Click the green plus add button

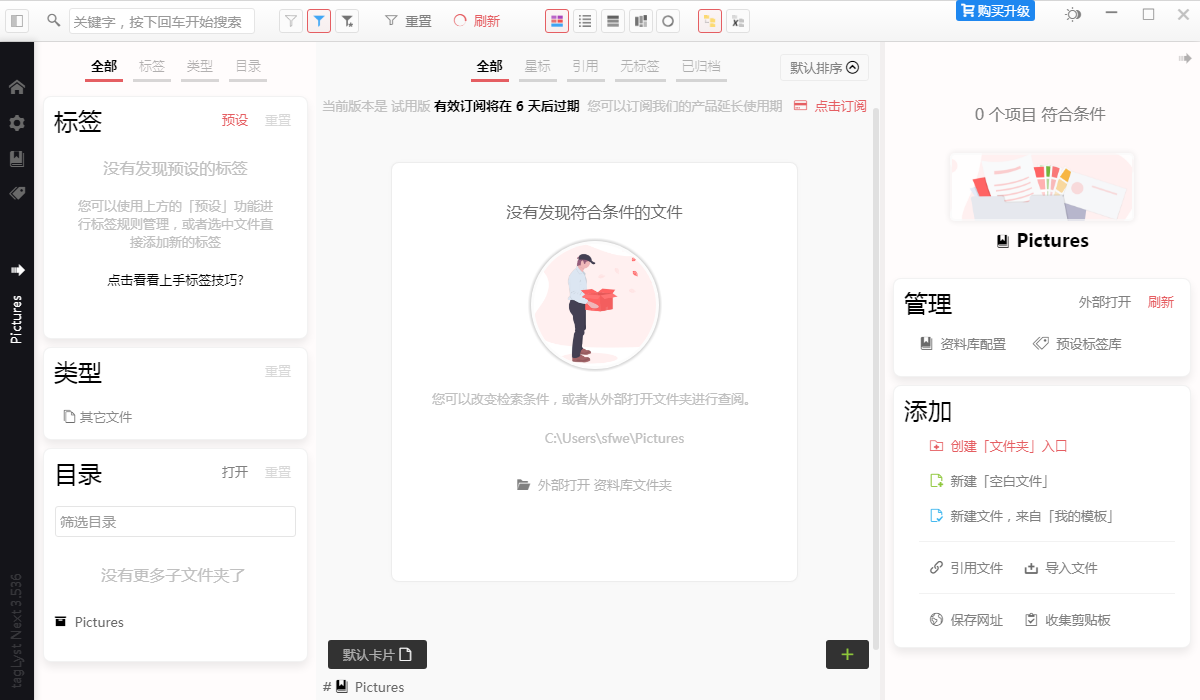[847, 655]
